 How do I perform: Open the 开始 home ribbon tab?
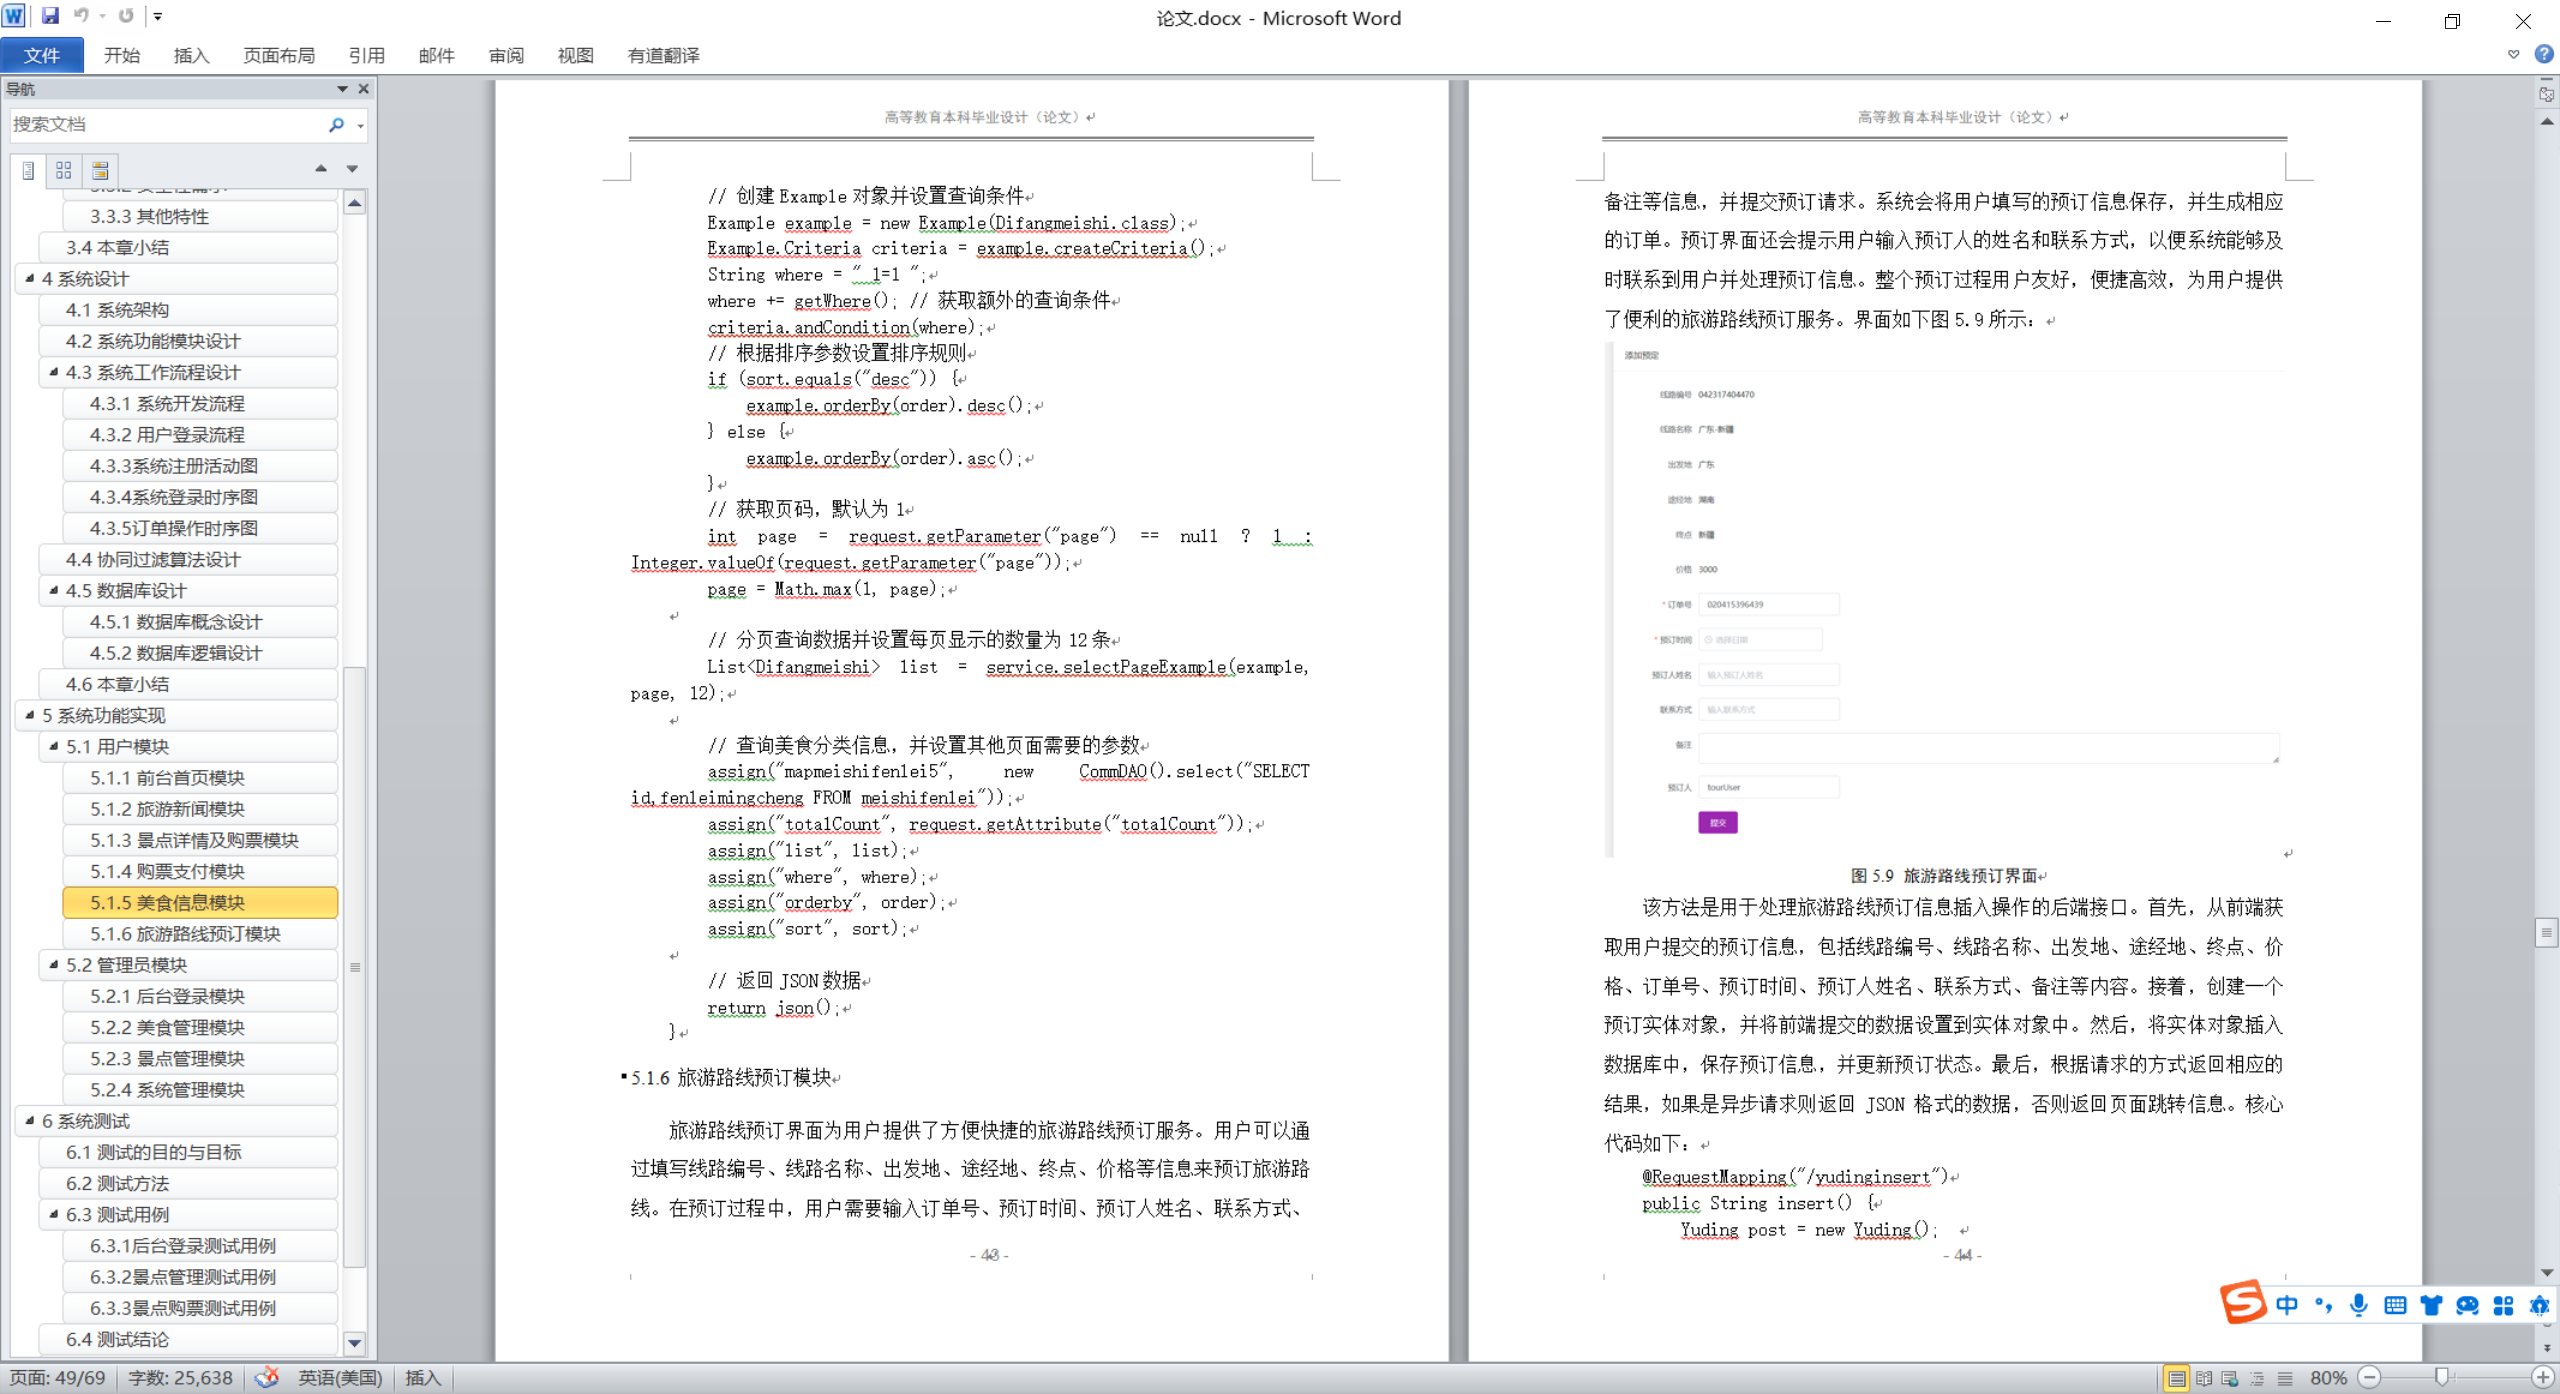[122, 55]
